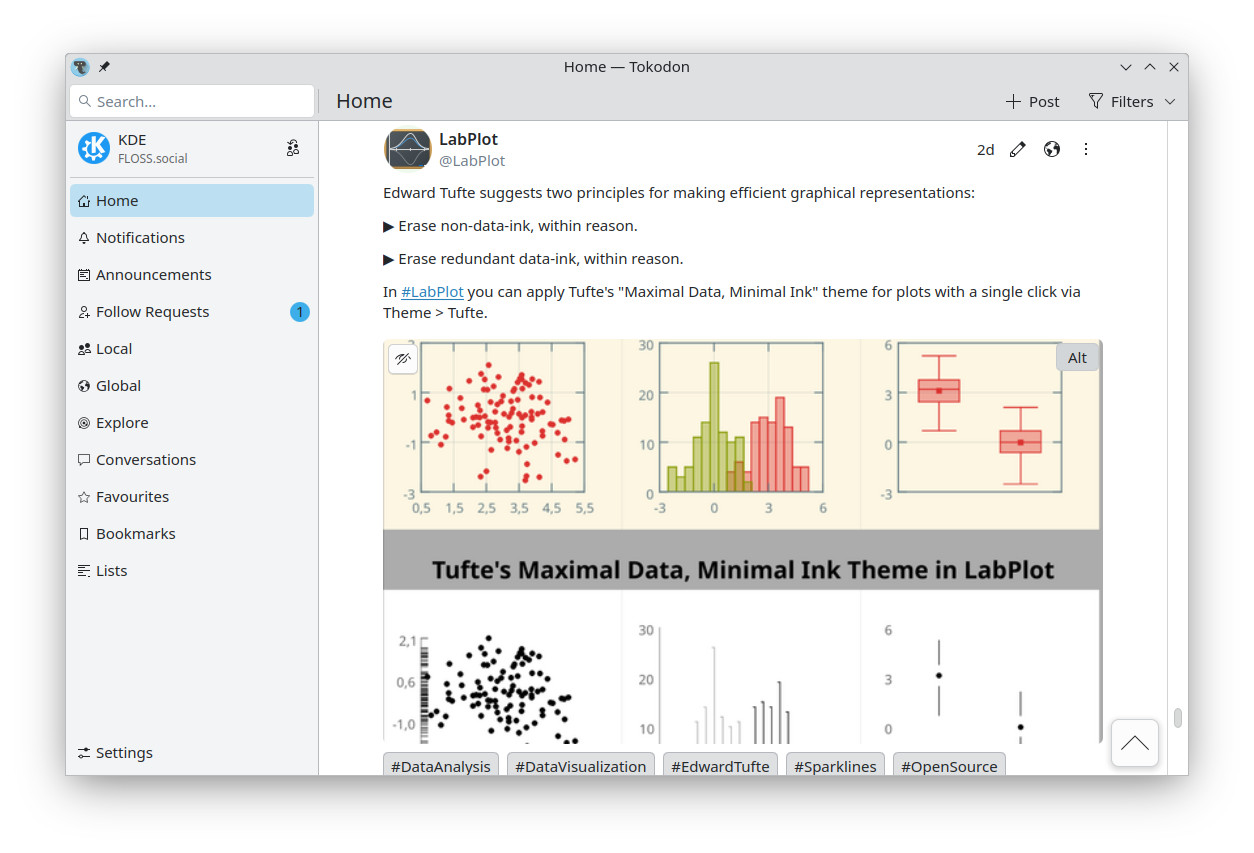
Task: Open Notifications in the sidebar
Action: (192, 238)
